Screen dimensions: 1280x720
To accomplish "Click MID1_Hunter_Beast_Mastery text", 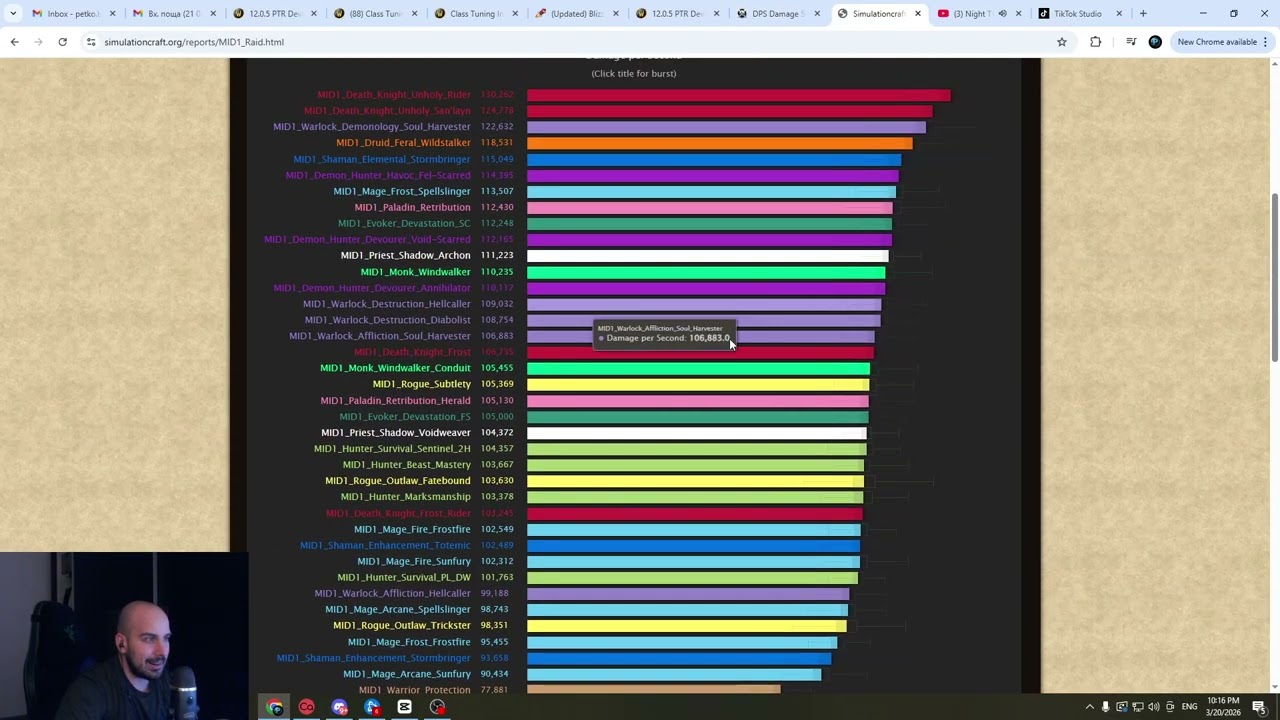I will coord(407,465).
